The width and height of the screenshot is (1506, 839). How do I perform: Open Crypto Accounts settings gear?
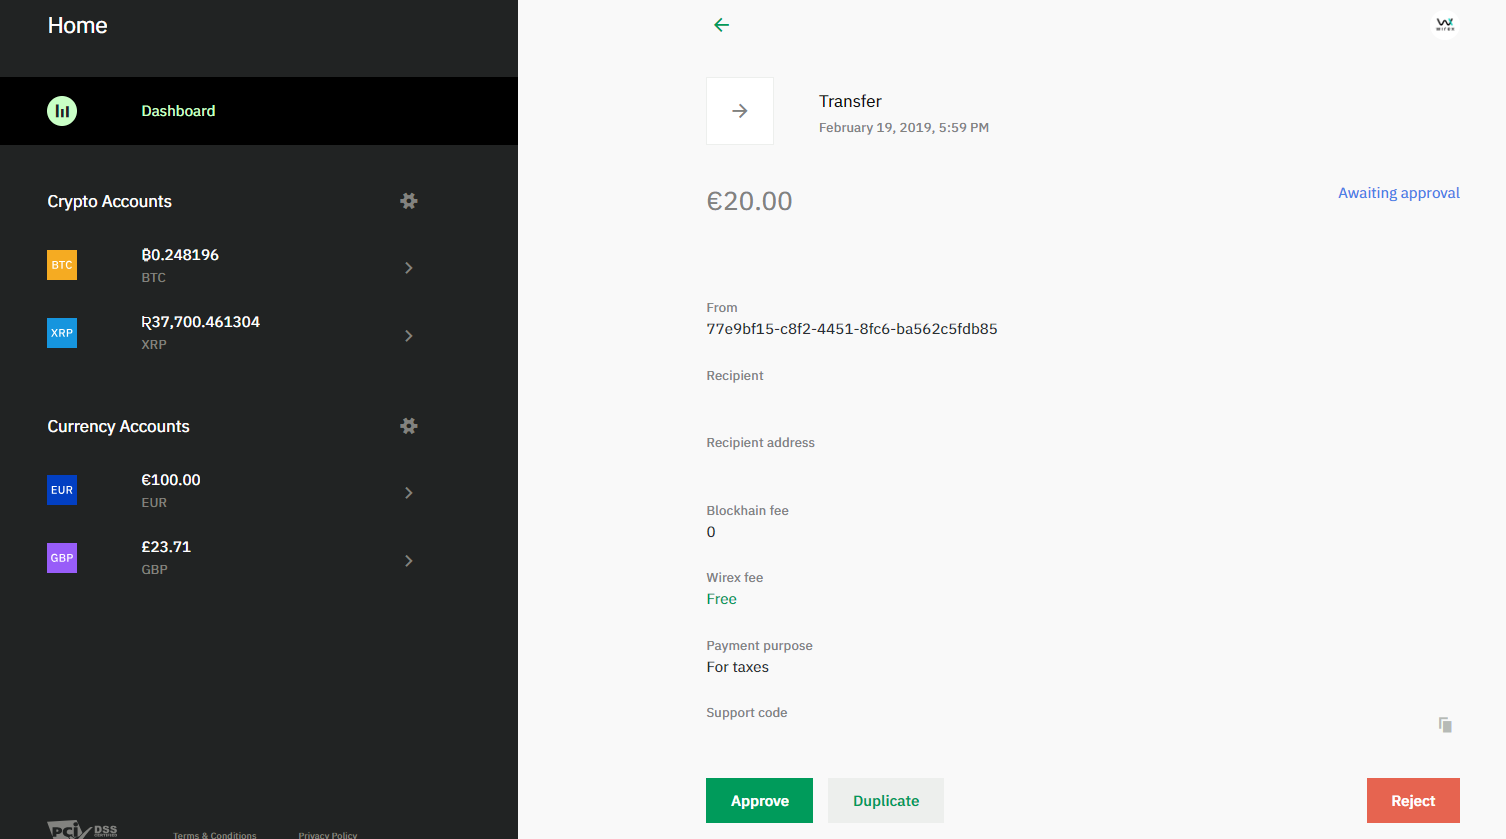click(x=409, y=201)
